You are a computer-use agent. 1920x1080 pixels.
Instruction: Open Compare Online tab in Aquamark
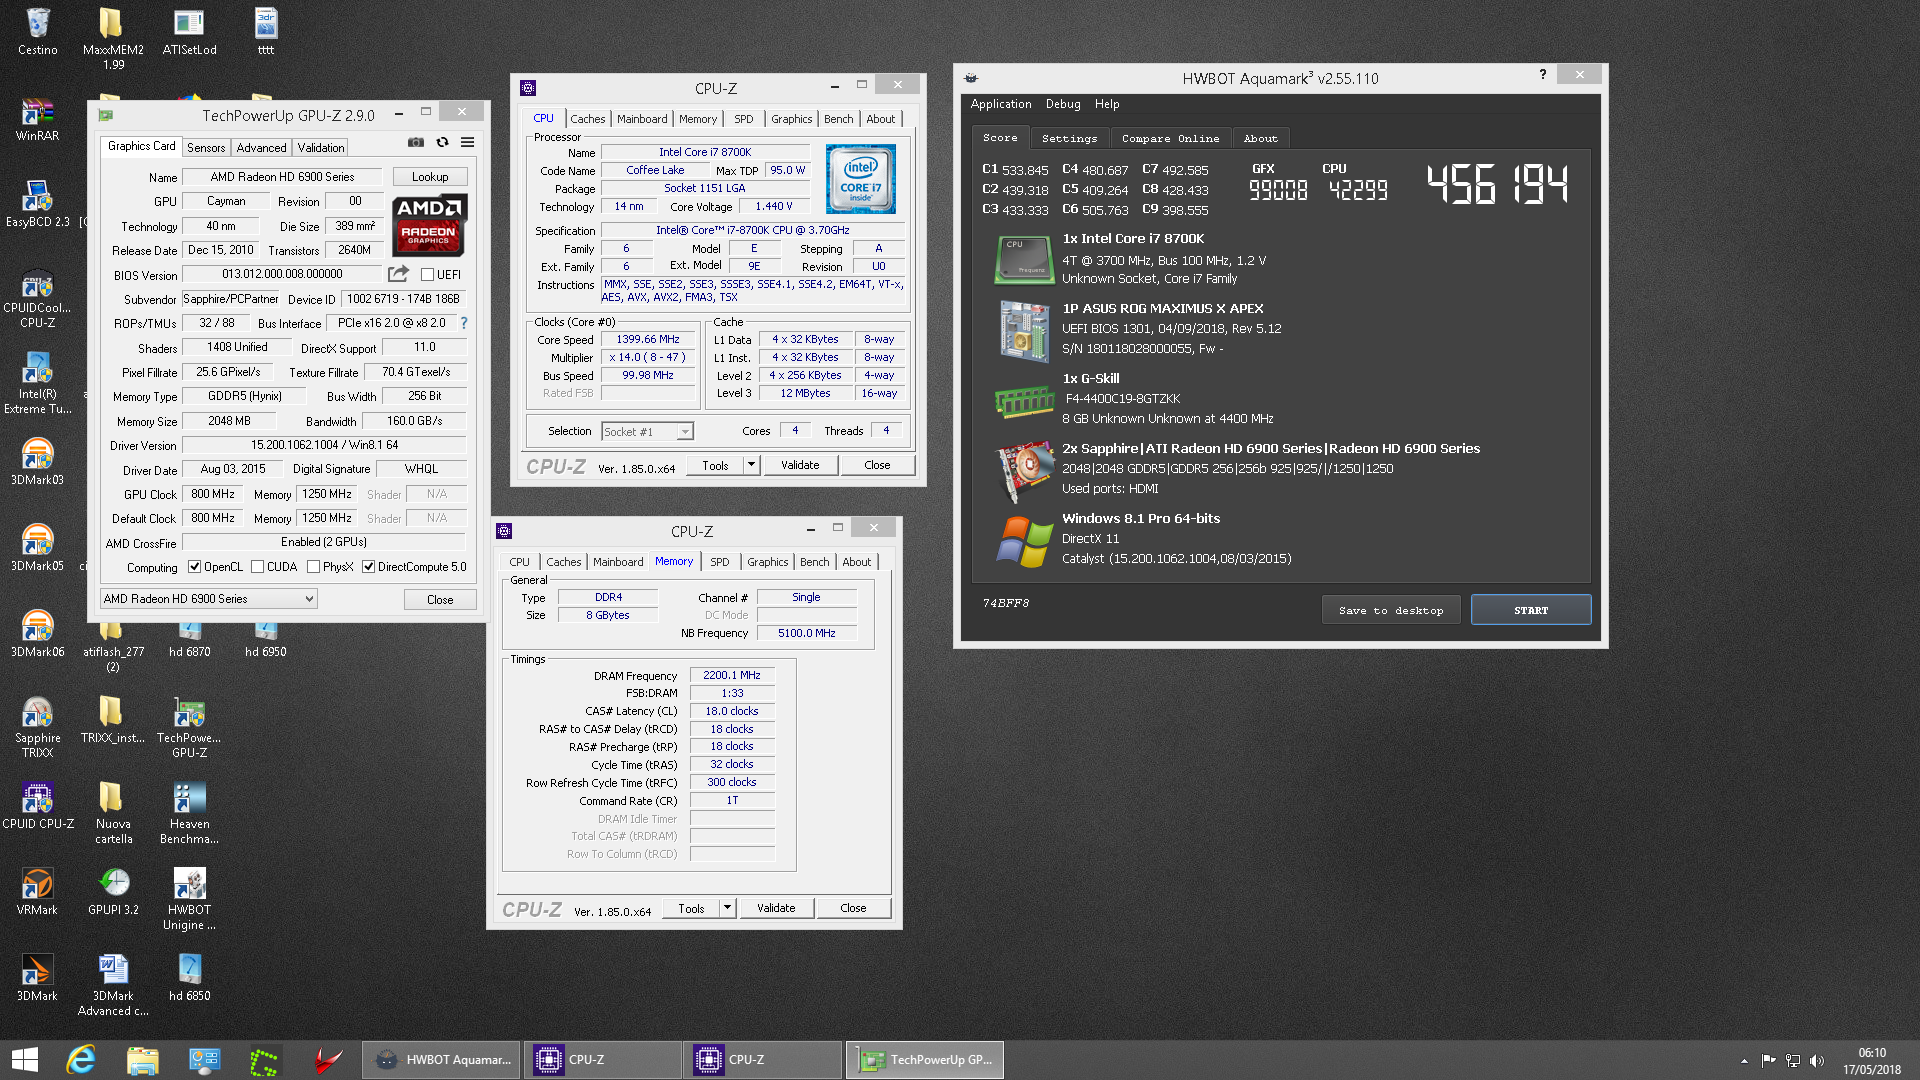[x=1170, y=139]
